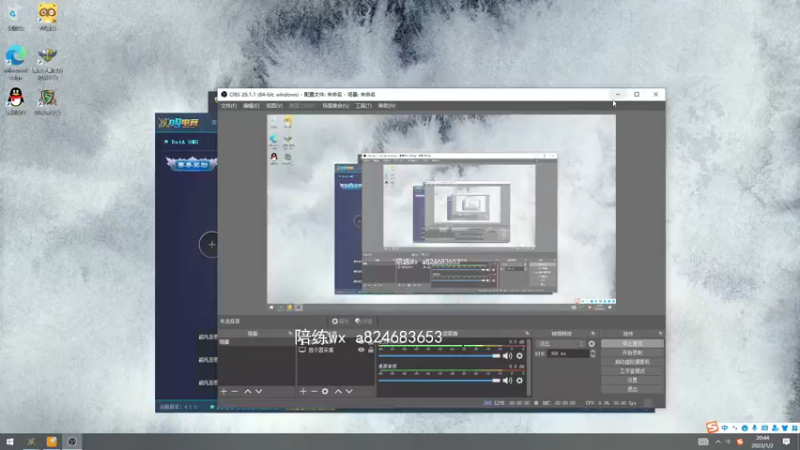Open transition properties gear icon
Image resolution: width=800 pixels, height=450 pixels.
click(x=591, y=344)
